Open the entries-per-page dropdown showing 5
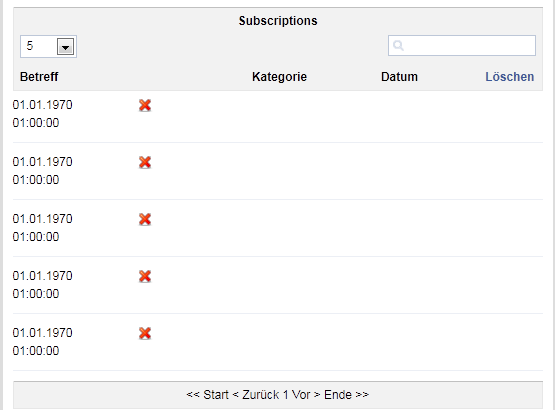Screen dimensions: 555x410 click(x=48, y=46)
